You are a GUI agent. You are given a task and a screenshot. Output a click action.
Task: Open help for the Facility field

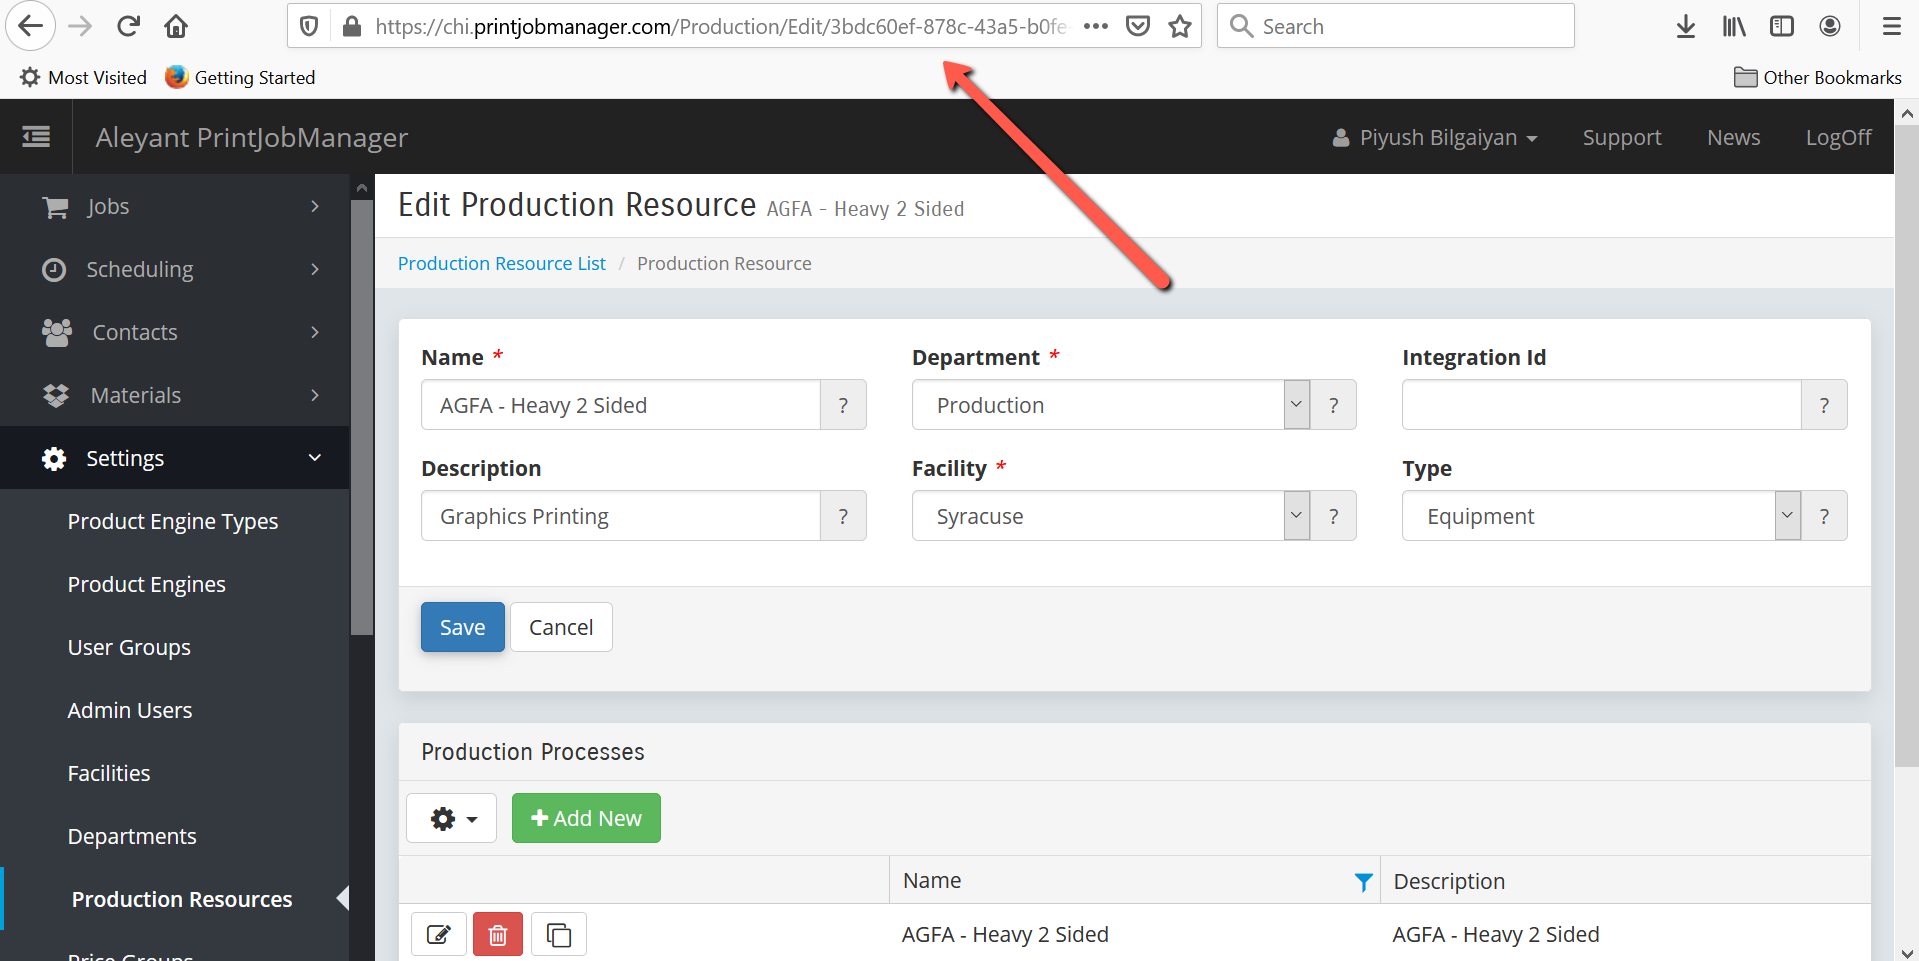tap(1333, 516)
